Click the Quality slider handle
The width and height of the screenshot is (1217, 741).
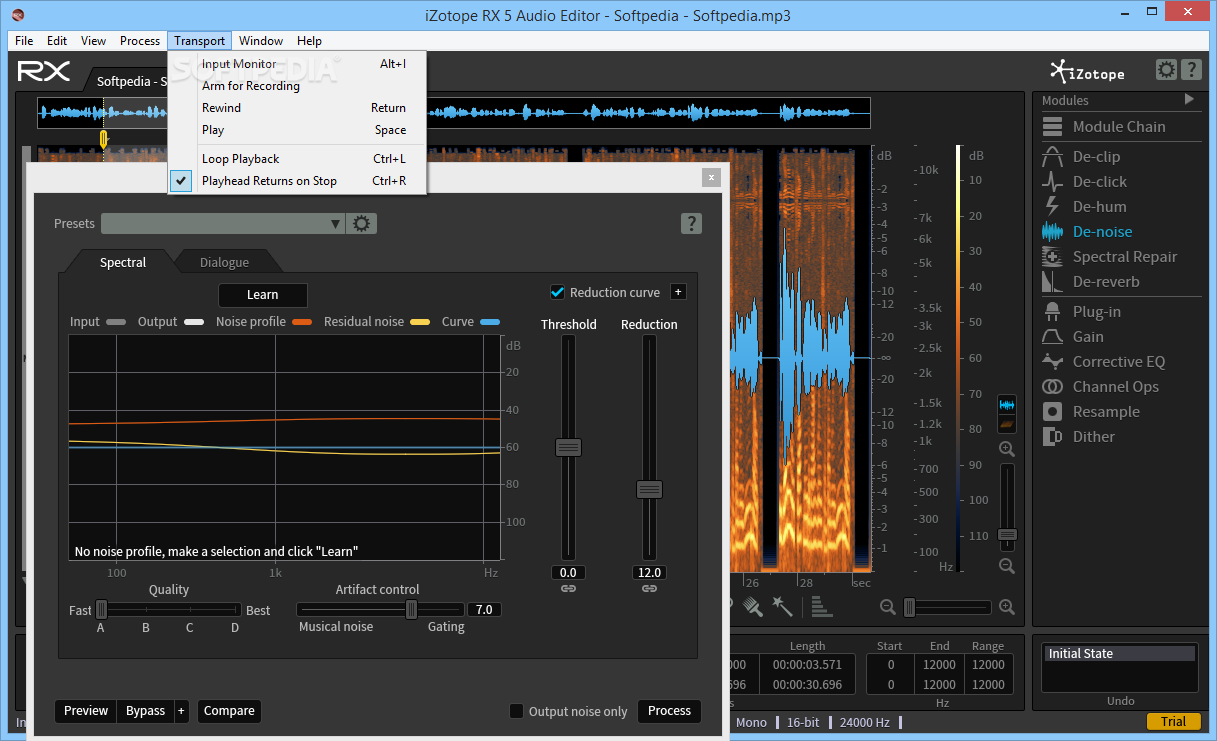coord(101,609)
